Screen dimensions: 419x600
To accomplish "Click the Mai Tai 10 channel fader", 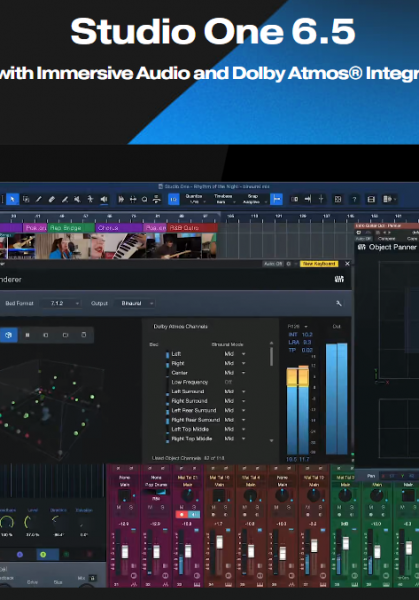I will (219, 542).
